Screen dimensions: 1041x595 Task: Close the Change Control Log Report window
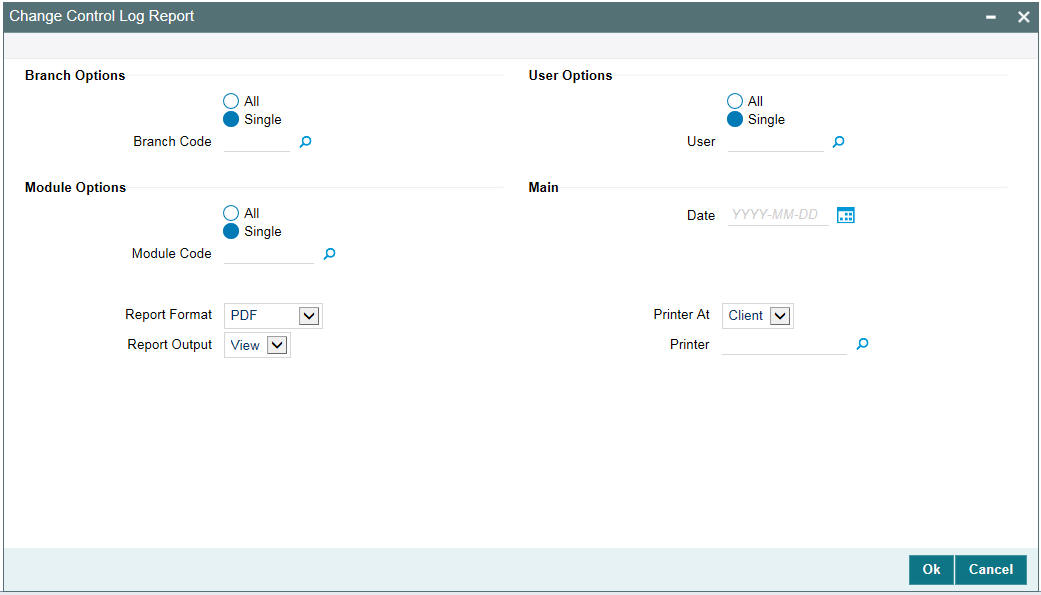[x=1023, y=17]
